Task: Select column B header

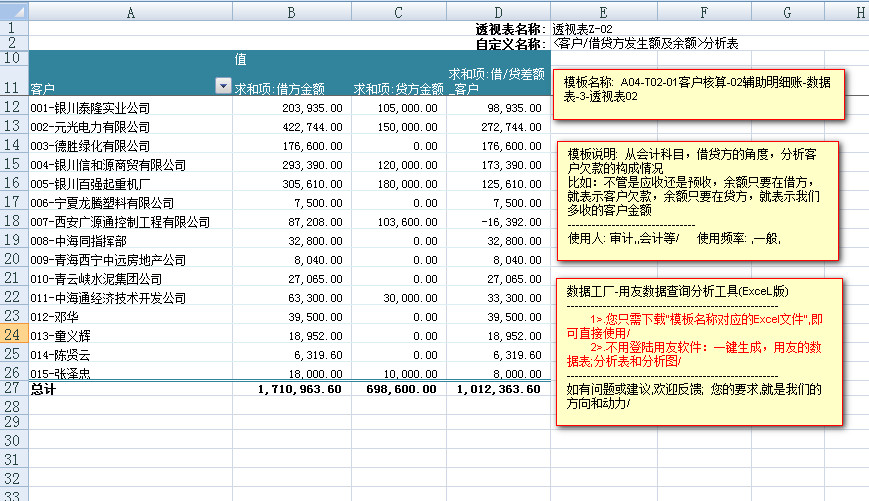Action: tap(291, 12)
